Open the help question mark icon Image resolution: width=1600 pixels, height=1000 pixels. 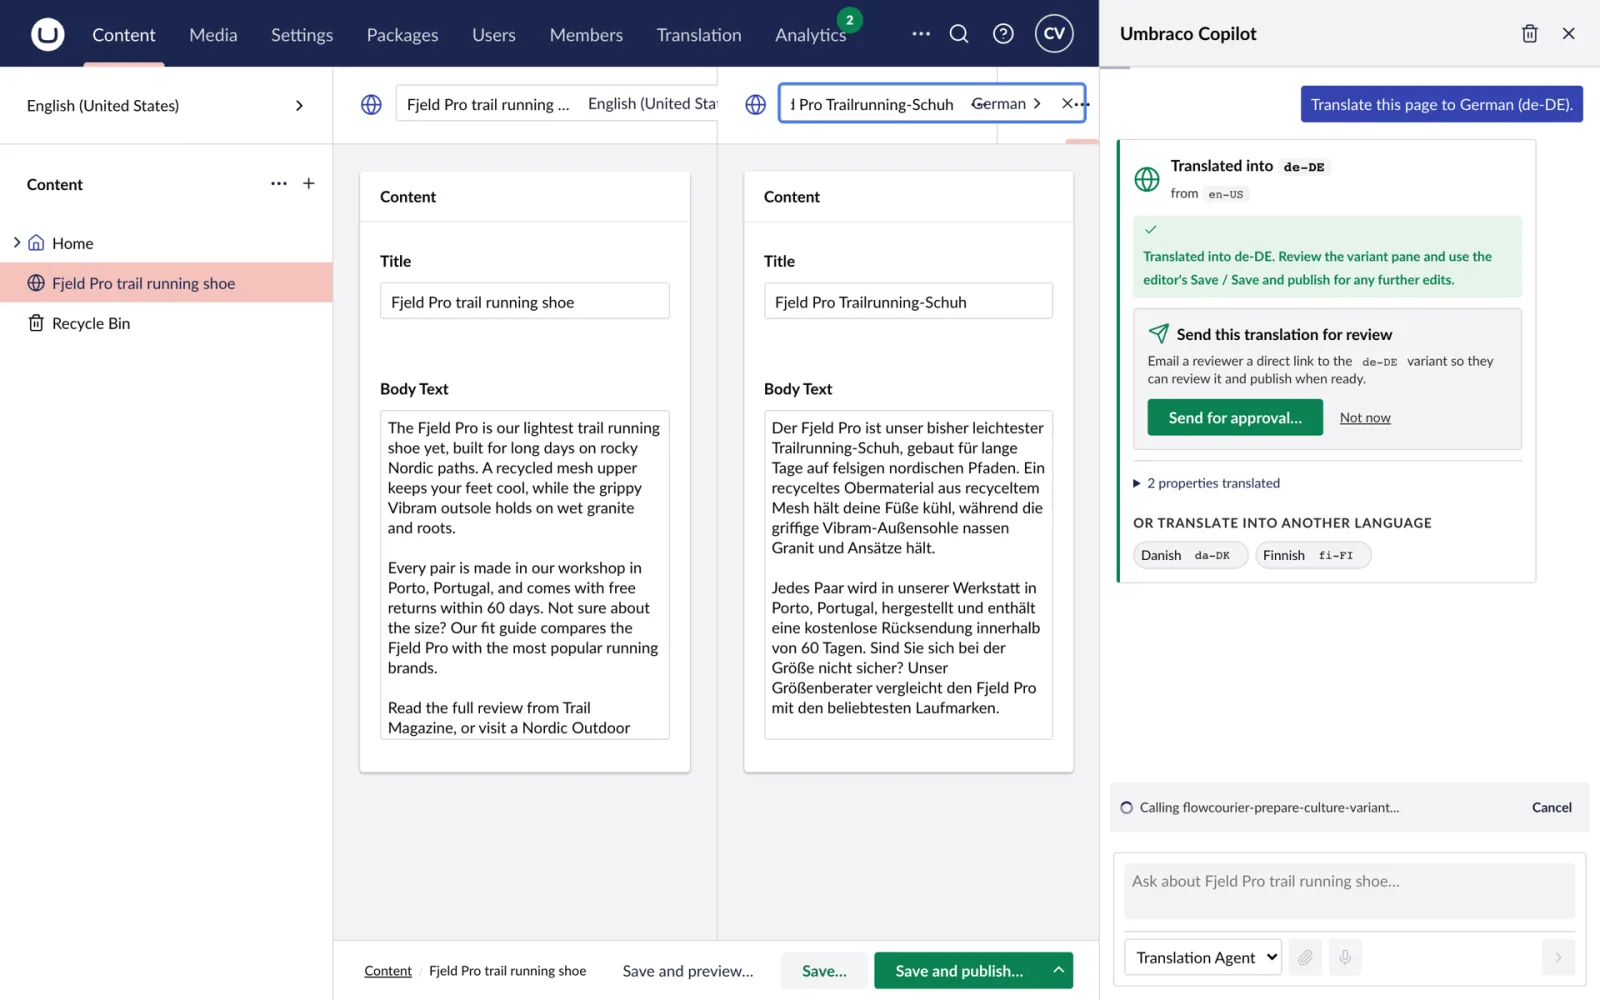pyautogui.click(x=1003, y=34)
